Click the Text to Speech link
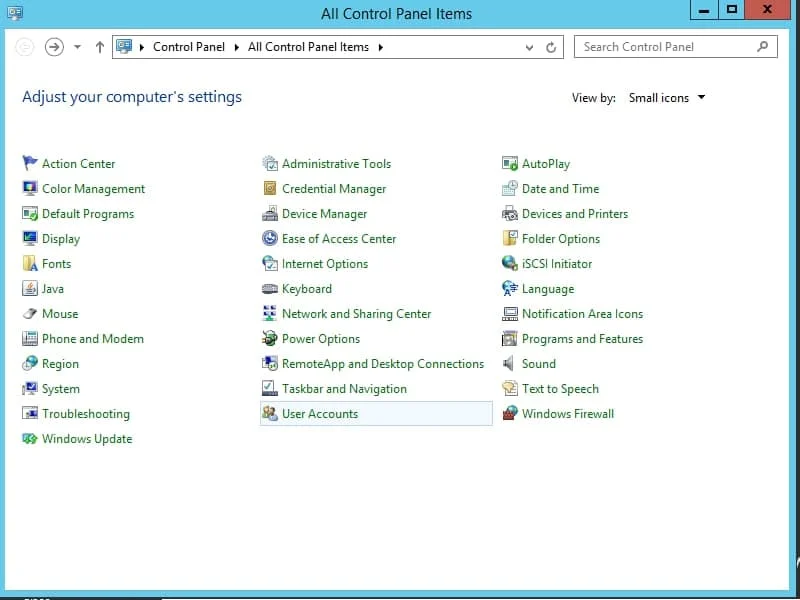 coord(560,389)
